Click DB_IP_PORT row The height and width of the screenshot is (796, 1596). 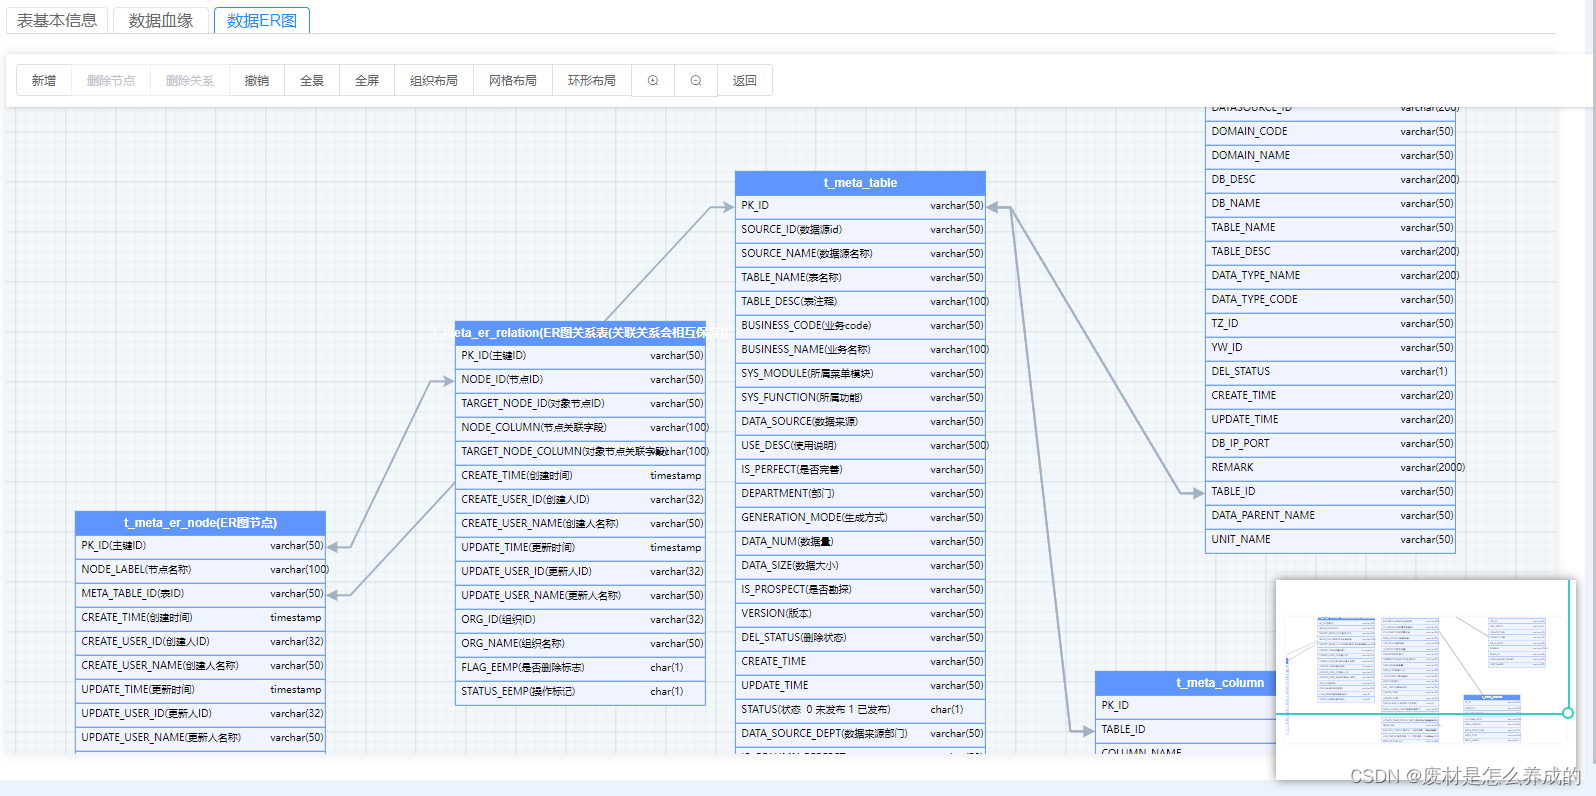point(1330,444)
